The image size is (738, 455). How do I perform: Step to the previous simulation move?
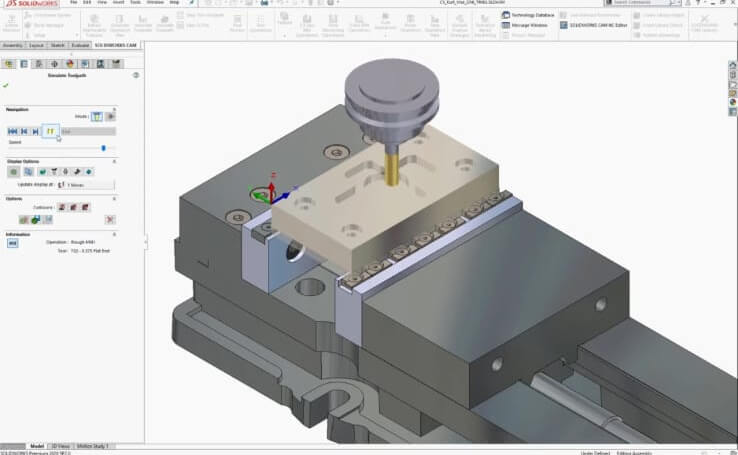tap(25, 131)
